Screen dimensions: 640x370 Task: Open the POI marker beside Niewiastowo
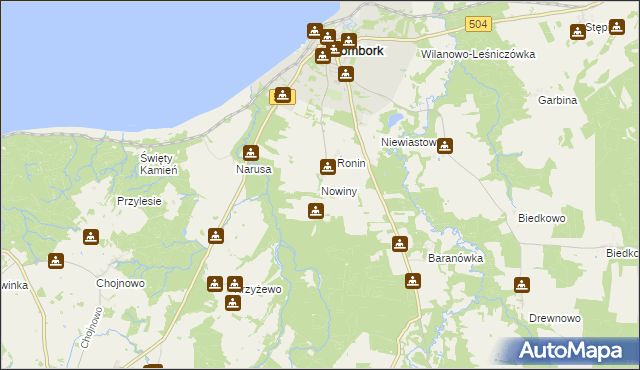(444, 146)
